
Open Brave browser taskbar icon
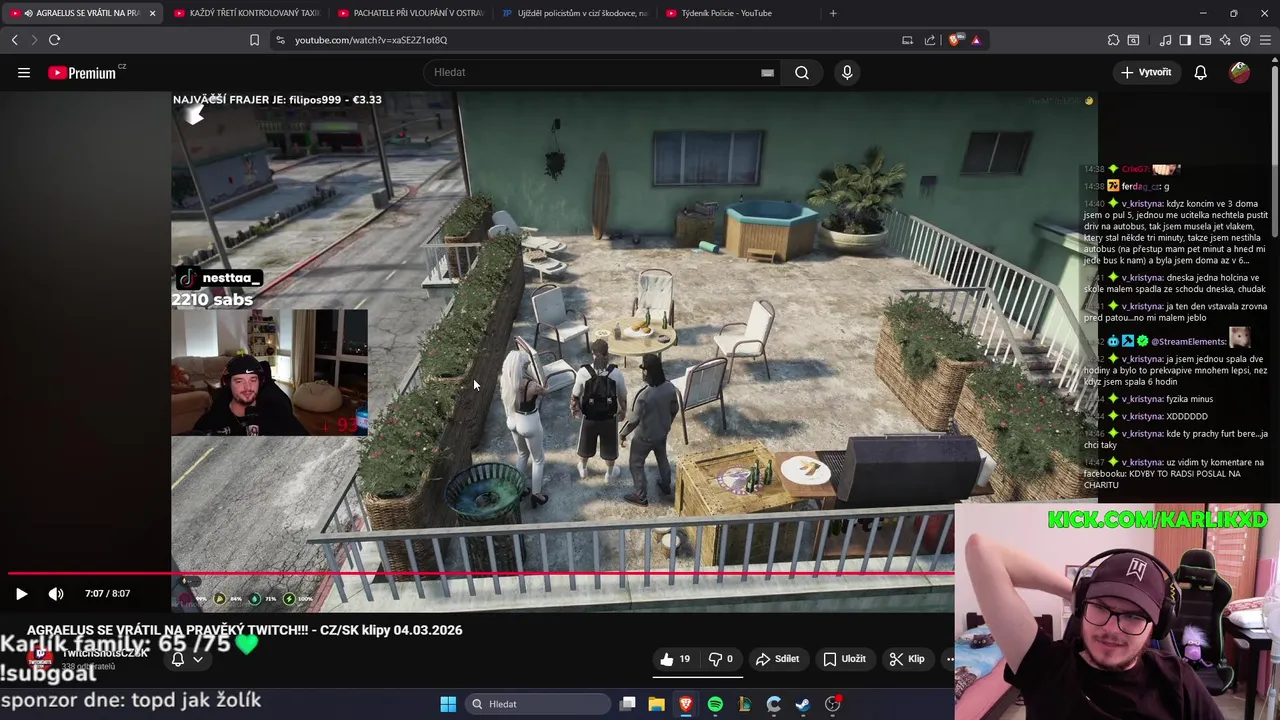tap(685, 704)
